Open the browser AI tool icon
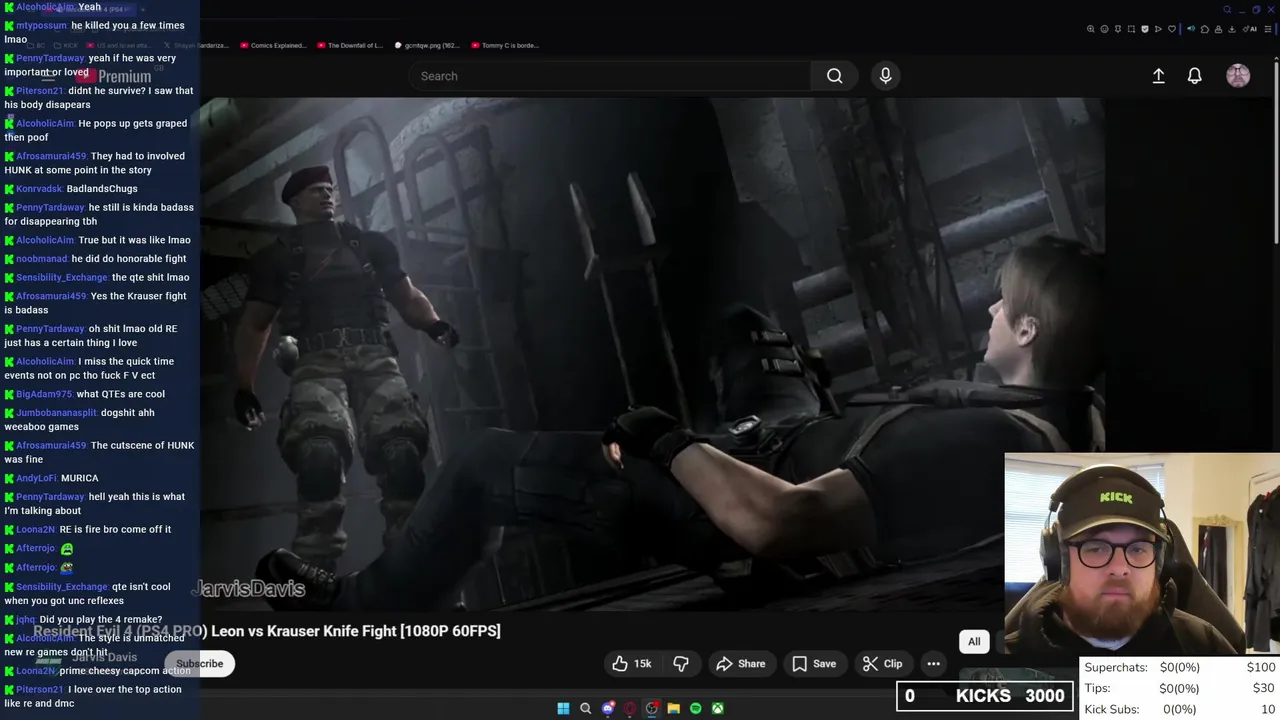Screen dimensions: 1280x720 1250,29
